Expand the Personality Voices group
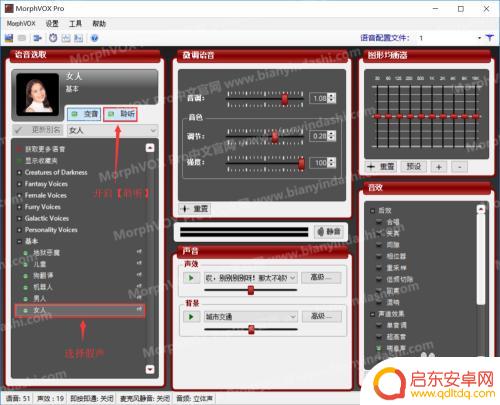 pyautogui.click(x=19, y=230)
